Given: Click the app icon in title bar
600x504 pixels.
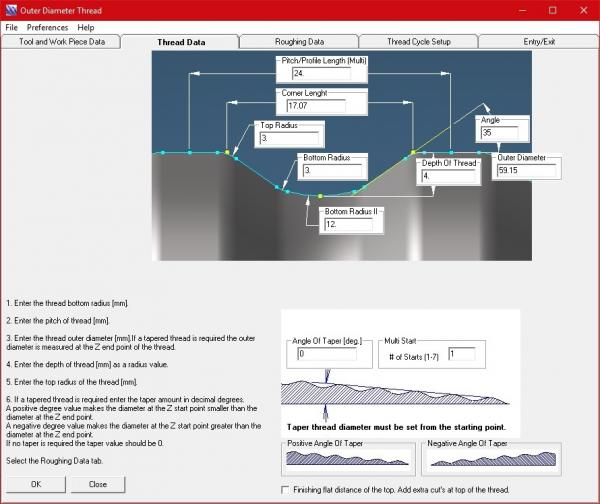Looking at the screenshot, I should 11,10.
